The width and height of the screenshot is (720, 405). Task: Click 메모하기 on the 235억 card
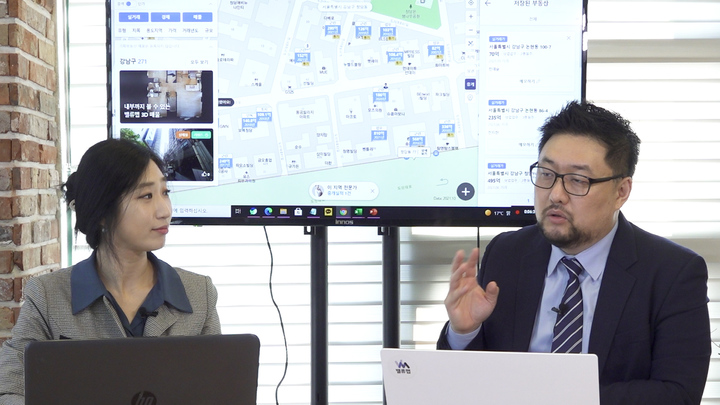tap(529, 145)
